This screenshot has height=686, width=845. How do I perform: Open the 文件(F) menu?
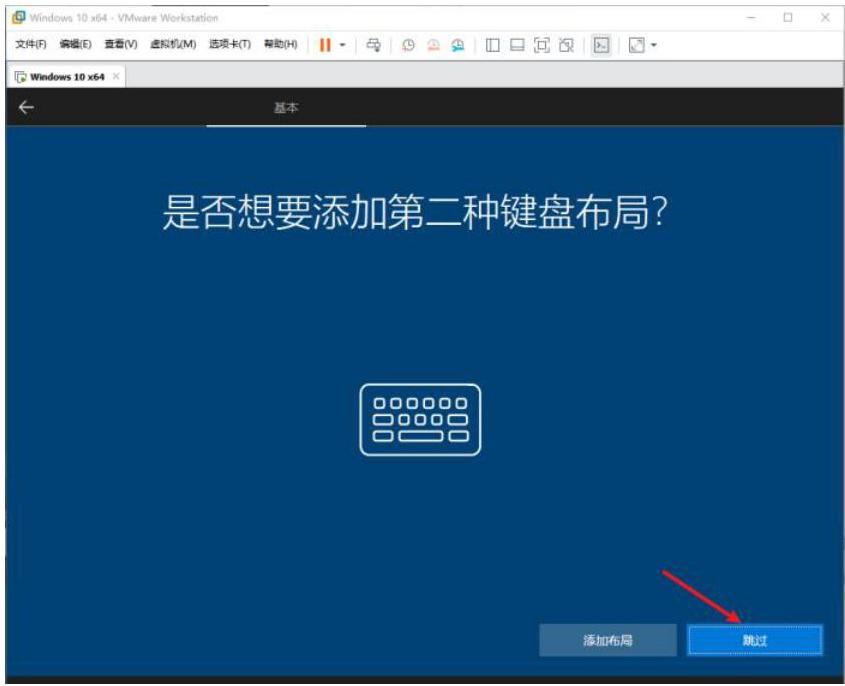[30, 45]
